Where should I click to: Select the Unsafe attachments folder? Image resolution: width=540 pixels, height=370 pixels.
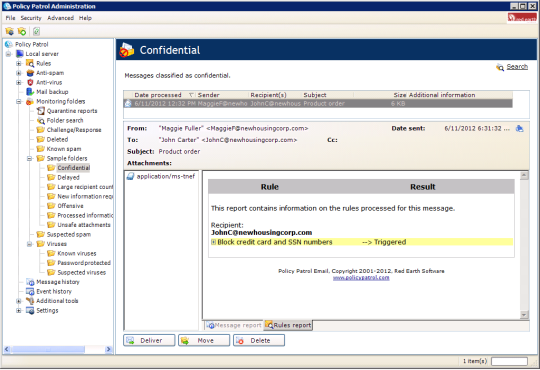click(84, 225)
